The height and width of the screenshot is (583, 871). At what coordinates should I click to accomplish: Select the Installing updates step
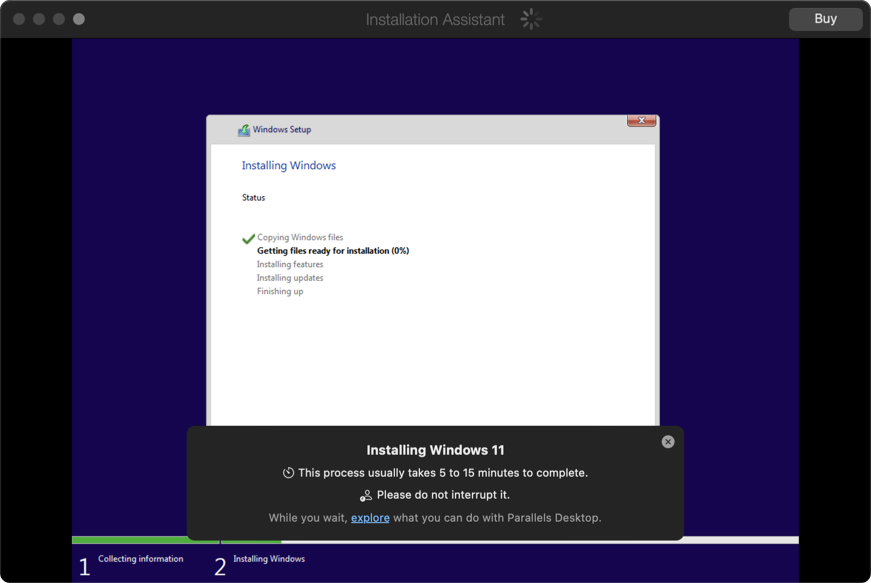point(289,278)
